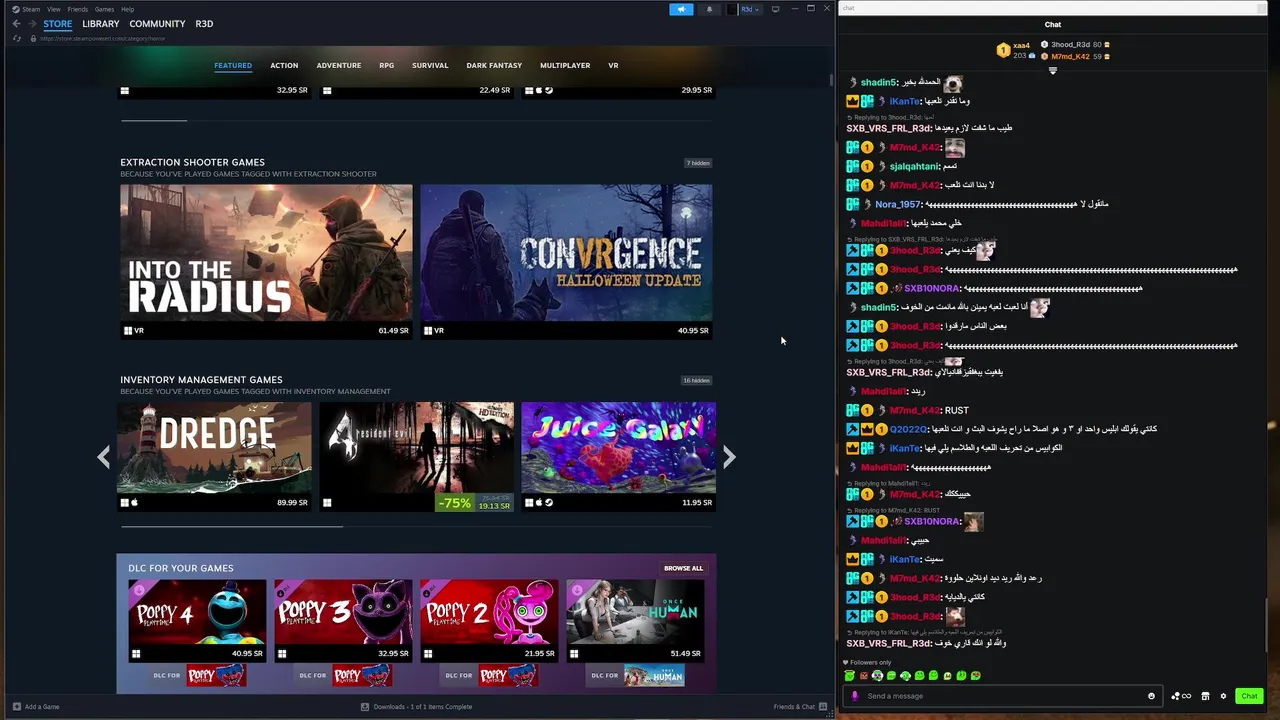Screen dimensions: 1280x720
Task: Show next inventory management games
Action: (729, 457)
